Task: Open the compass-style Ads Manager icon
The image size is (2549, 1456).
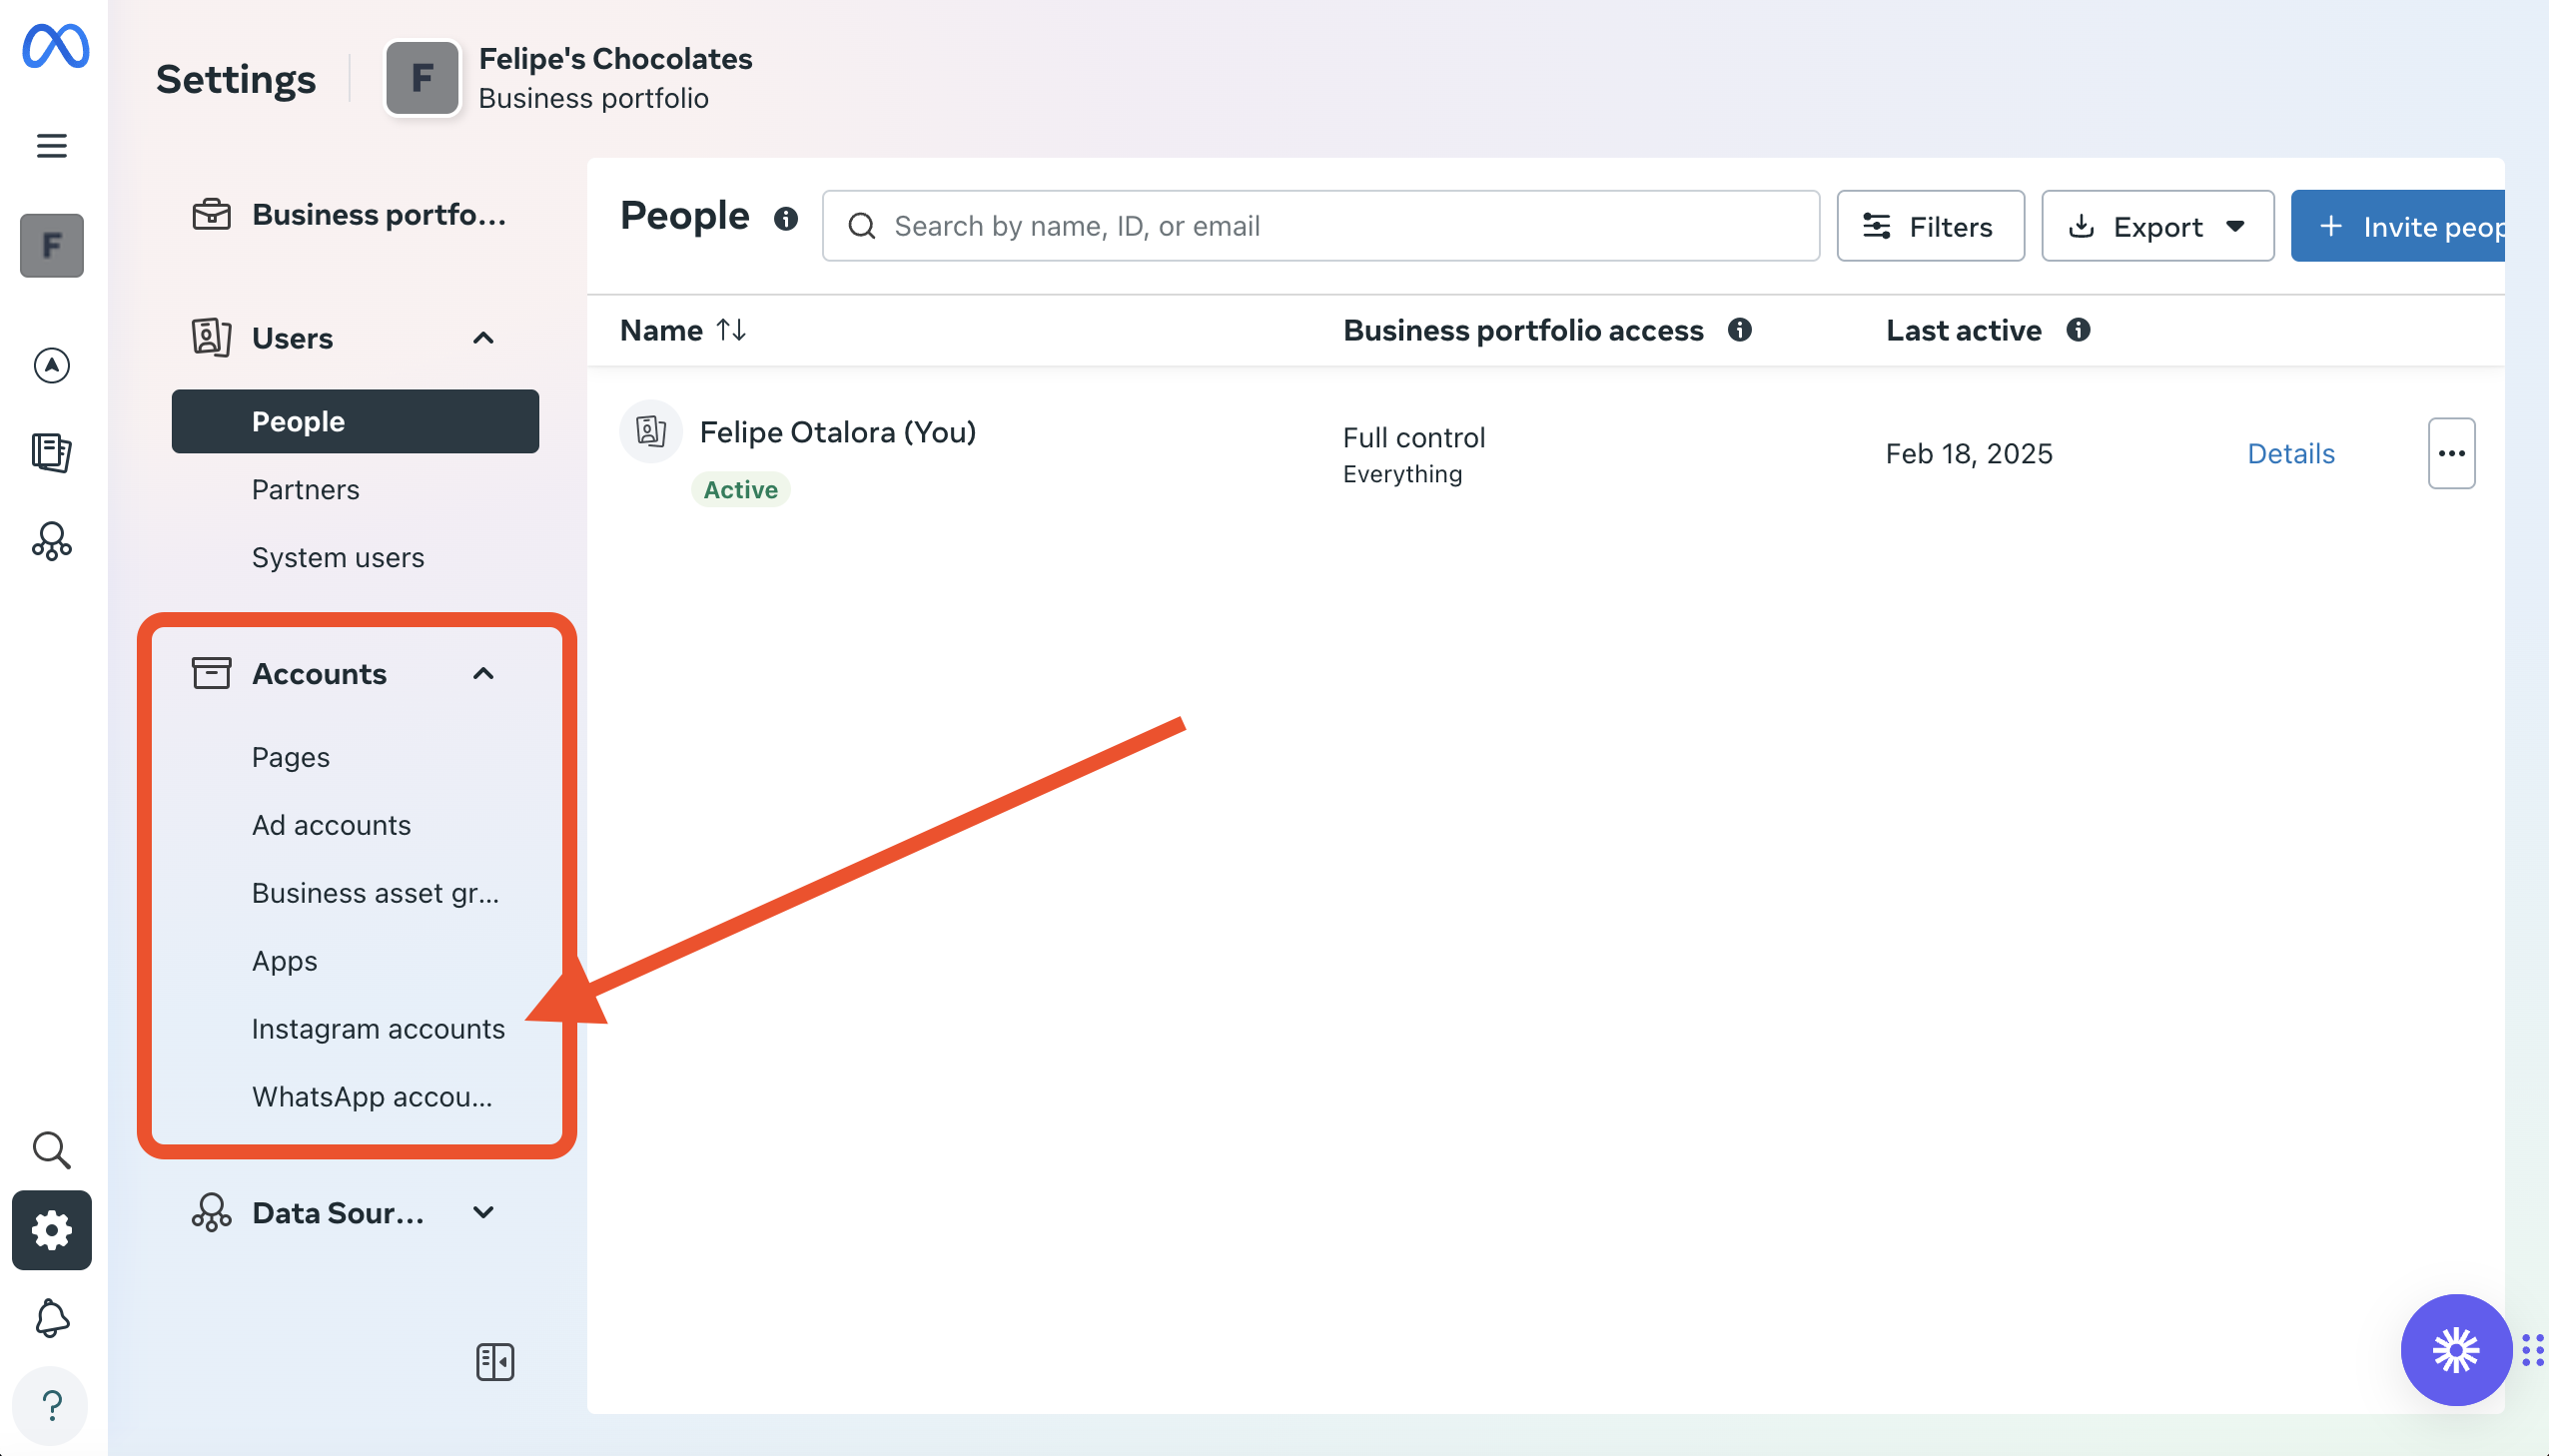Action: 52,365
